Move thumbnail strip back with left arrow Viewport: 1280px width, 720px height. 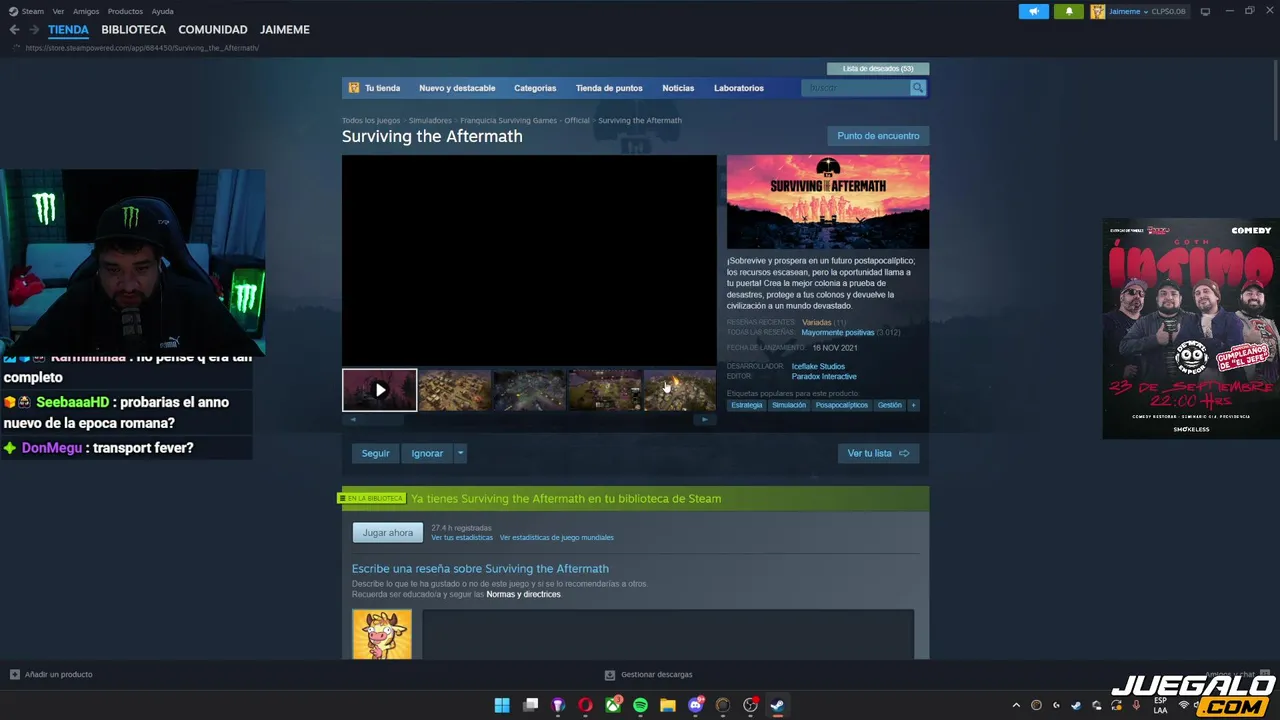pos(352,420)
